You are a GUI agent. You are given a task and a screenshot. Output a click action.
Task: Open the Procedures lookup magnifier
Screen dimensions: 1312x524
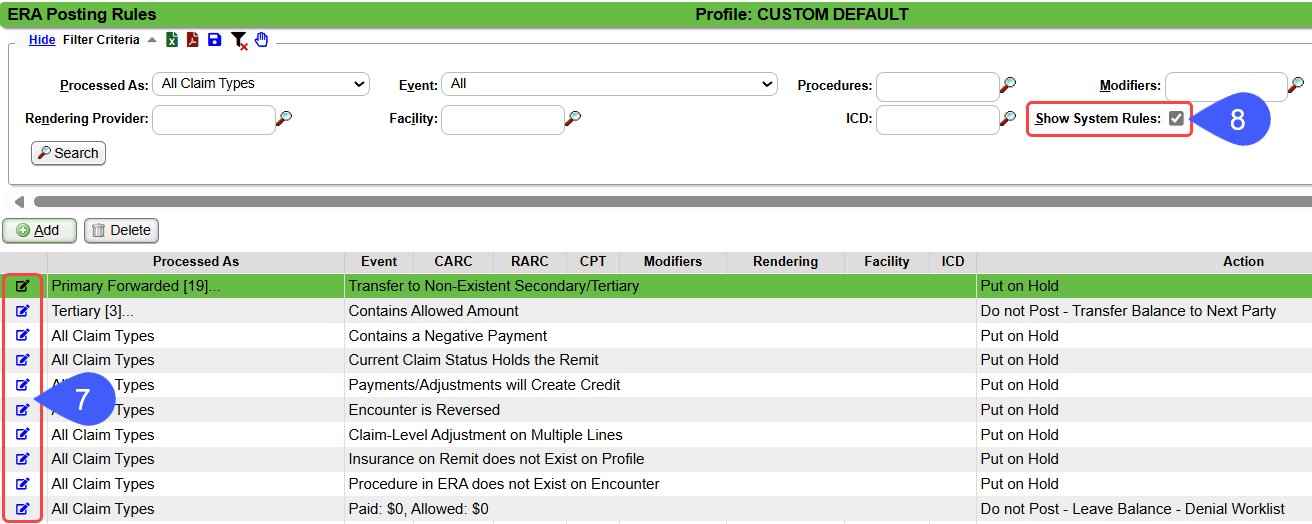point(1008,85)
